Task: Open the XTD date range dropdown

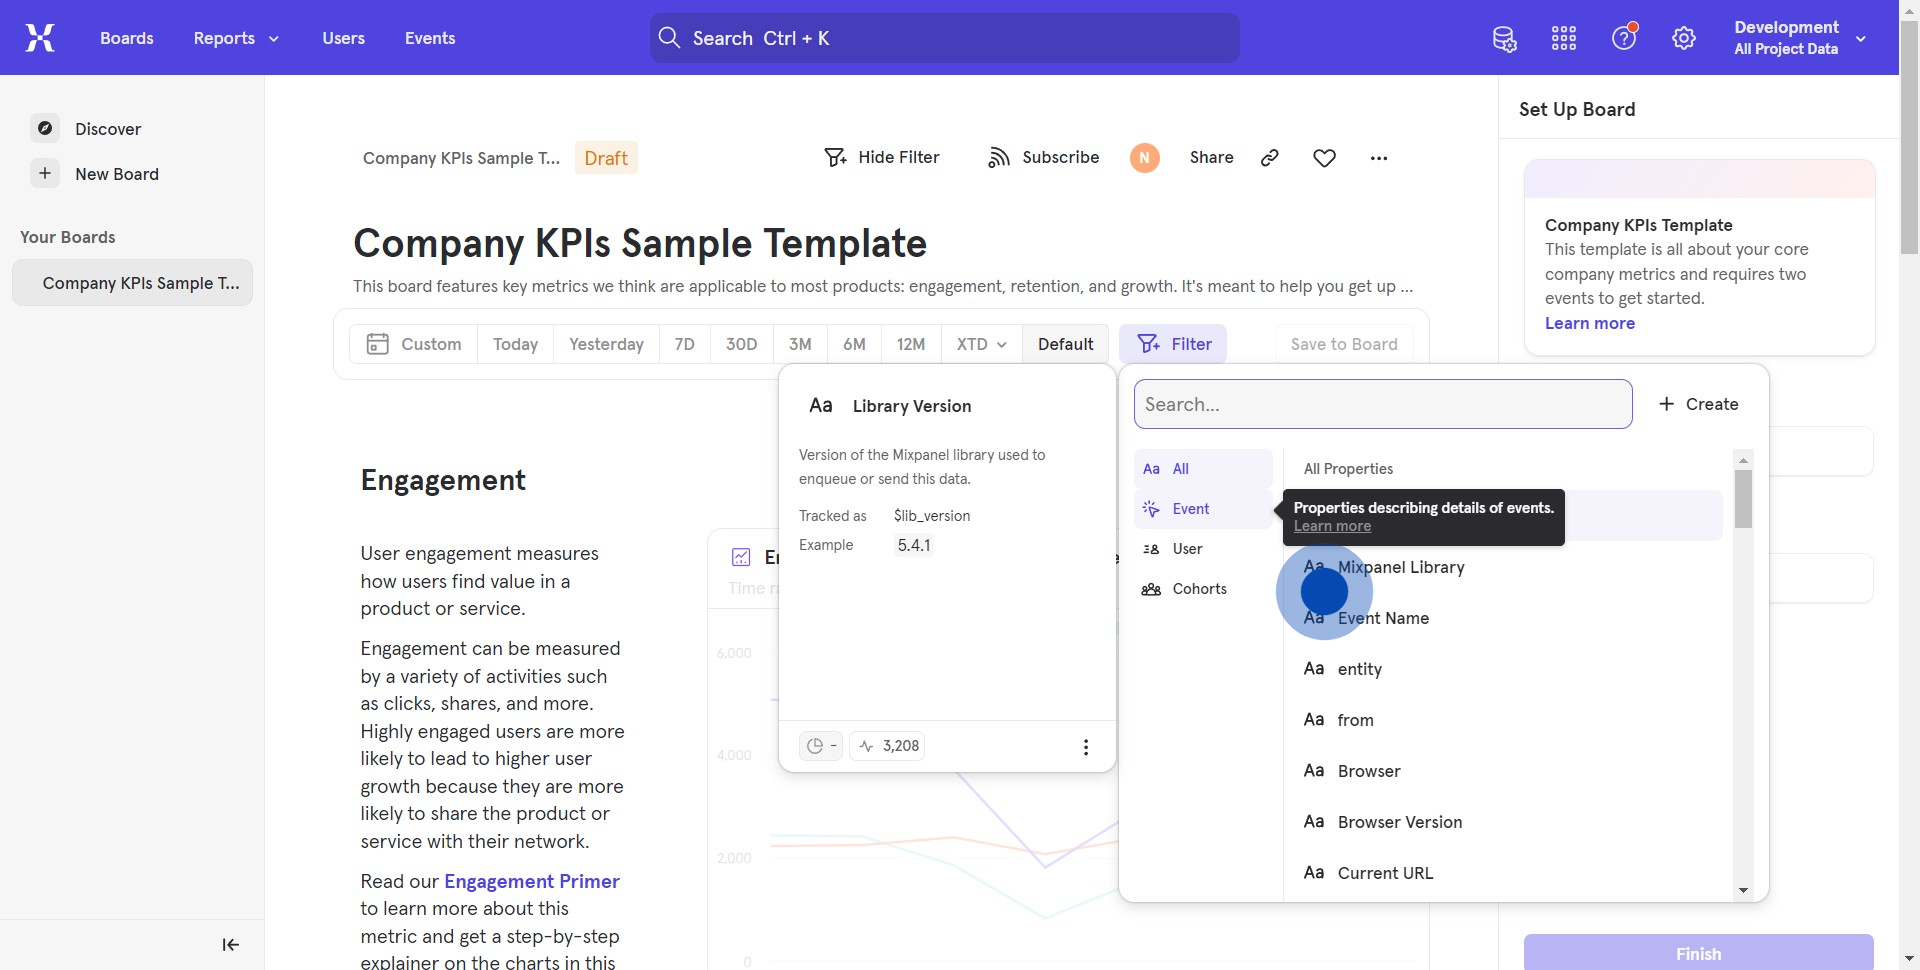Action: click(981, 344)
